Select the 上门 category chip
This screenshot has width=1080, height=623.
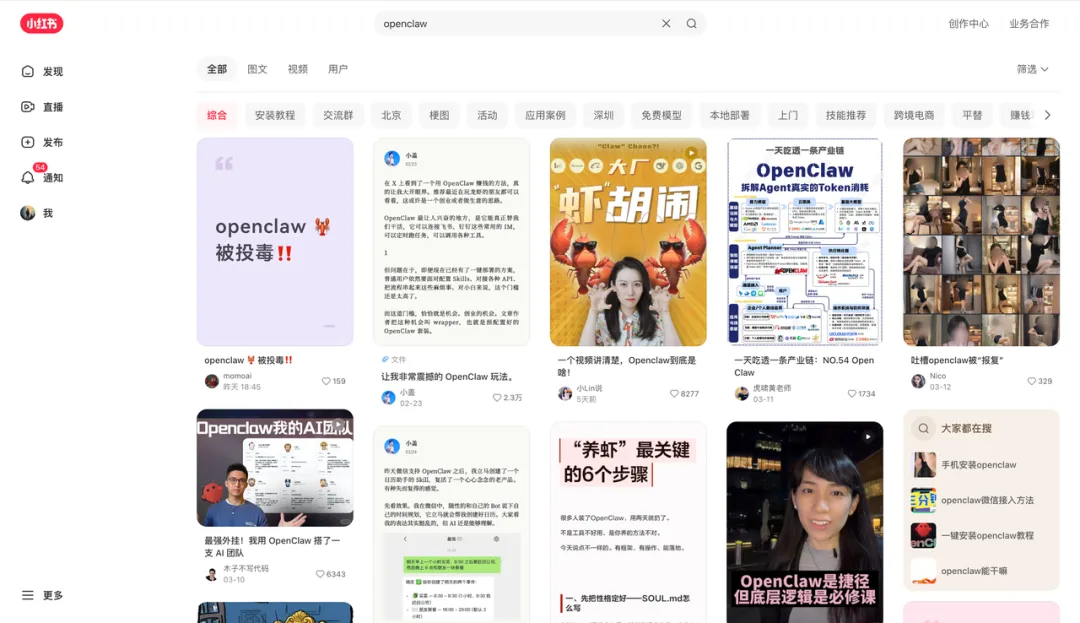[x=788, y=115]
